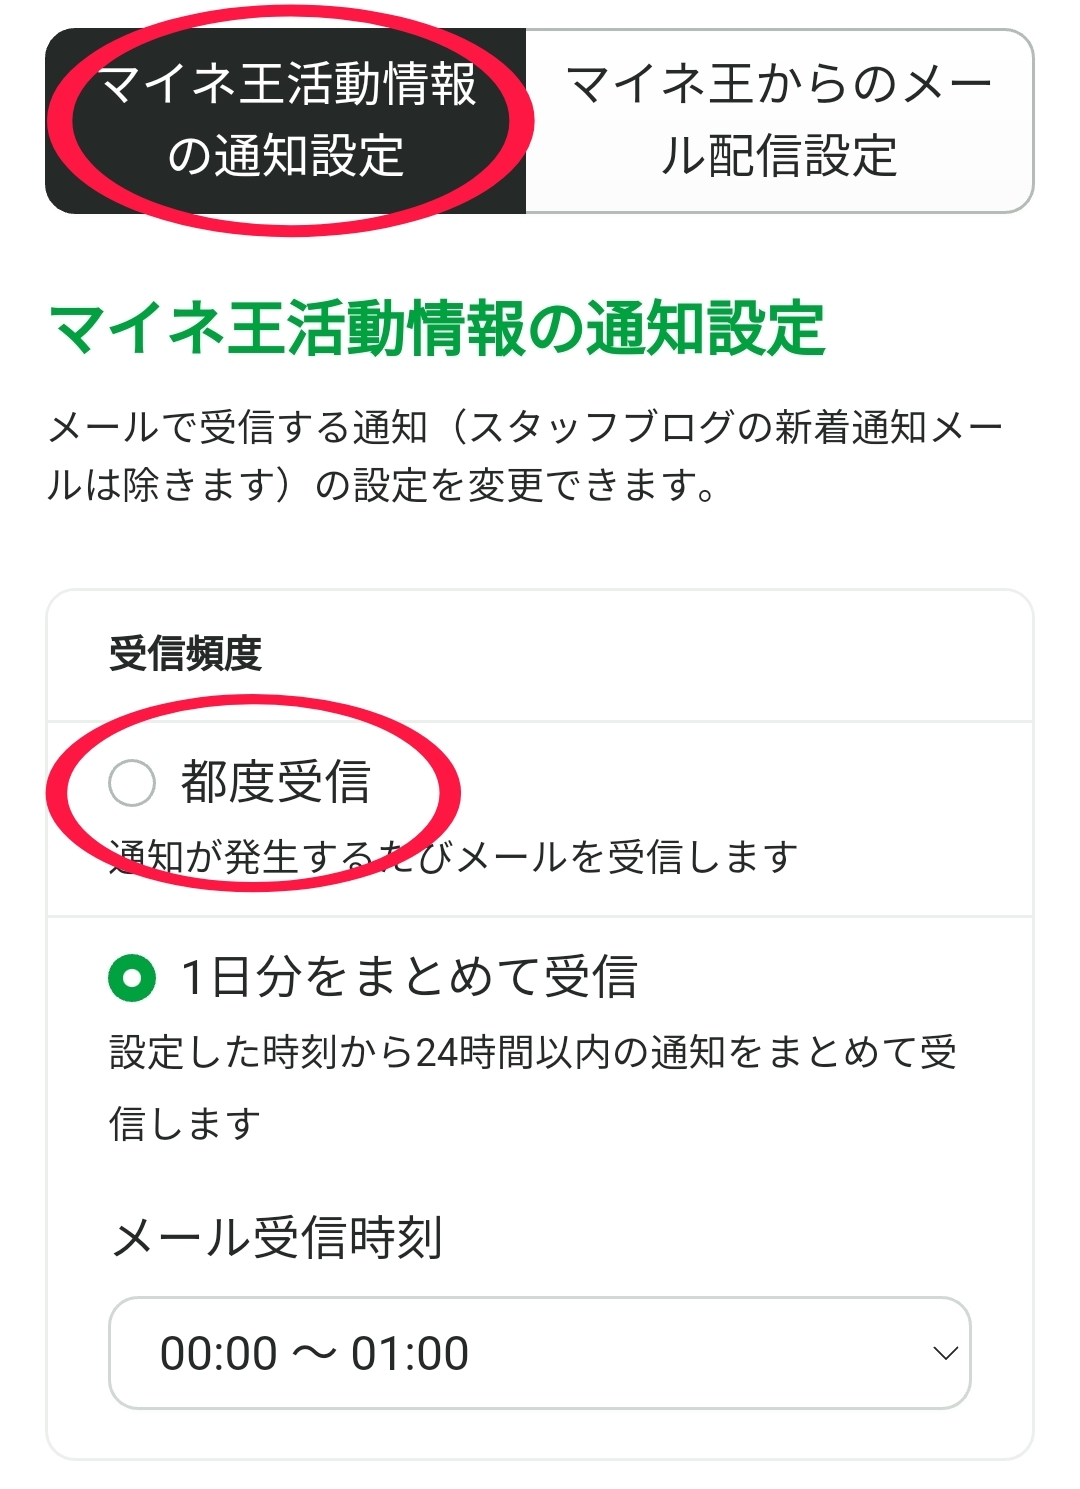The image size is (1080, 1489).
Task: Click the second line ル配信設定 in white tab
Action: tap(779, 157)
